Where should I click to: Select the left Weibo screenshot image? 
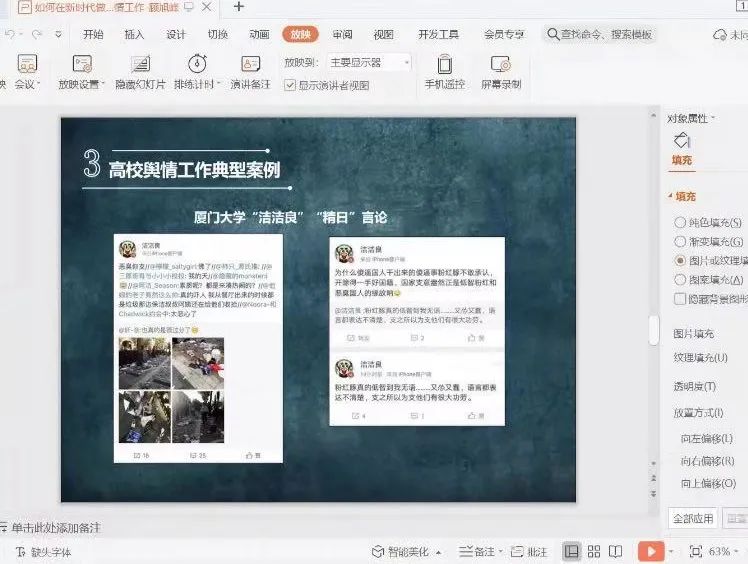tap(198, 348)
